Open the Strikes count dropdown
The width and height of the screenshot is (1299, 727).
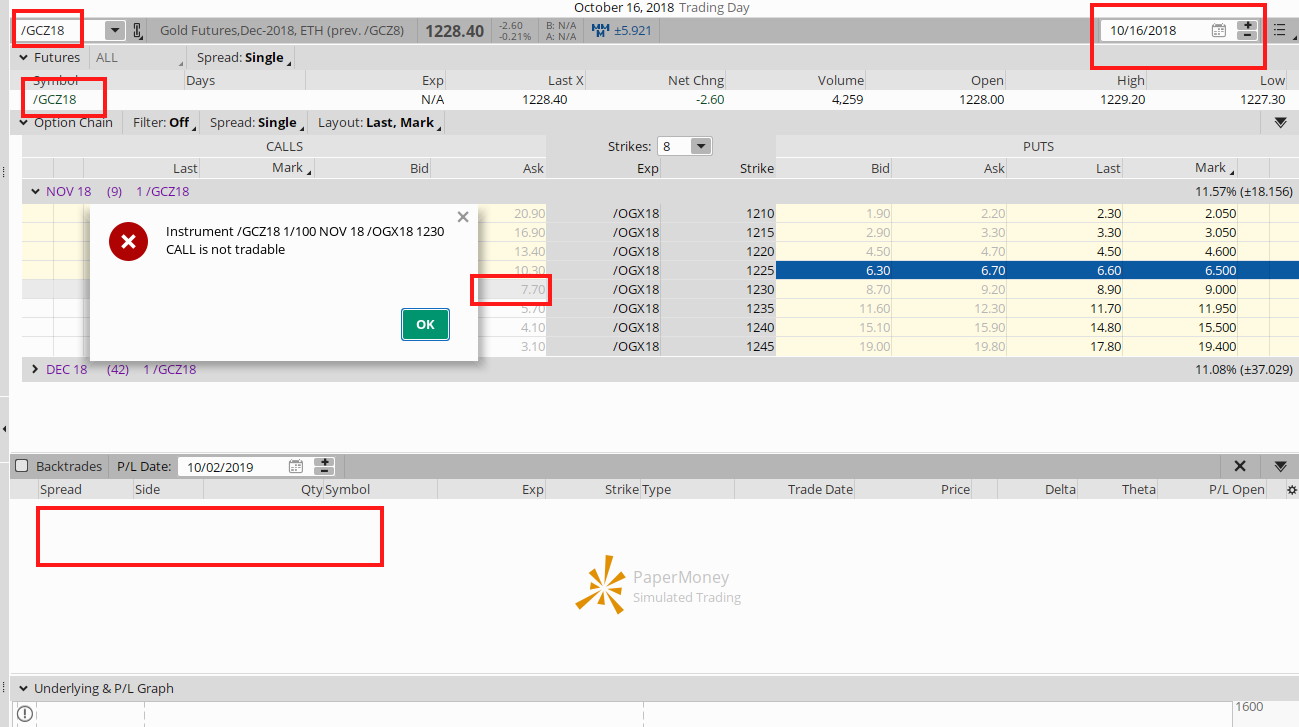[701, 147]
